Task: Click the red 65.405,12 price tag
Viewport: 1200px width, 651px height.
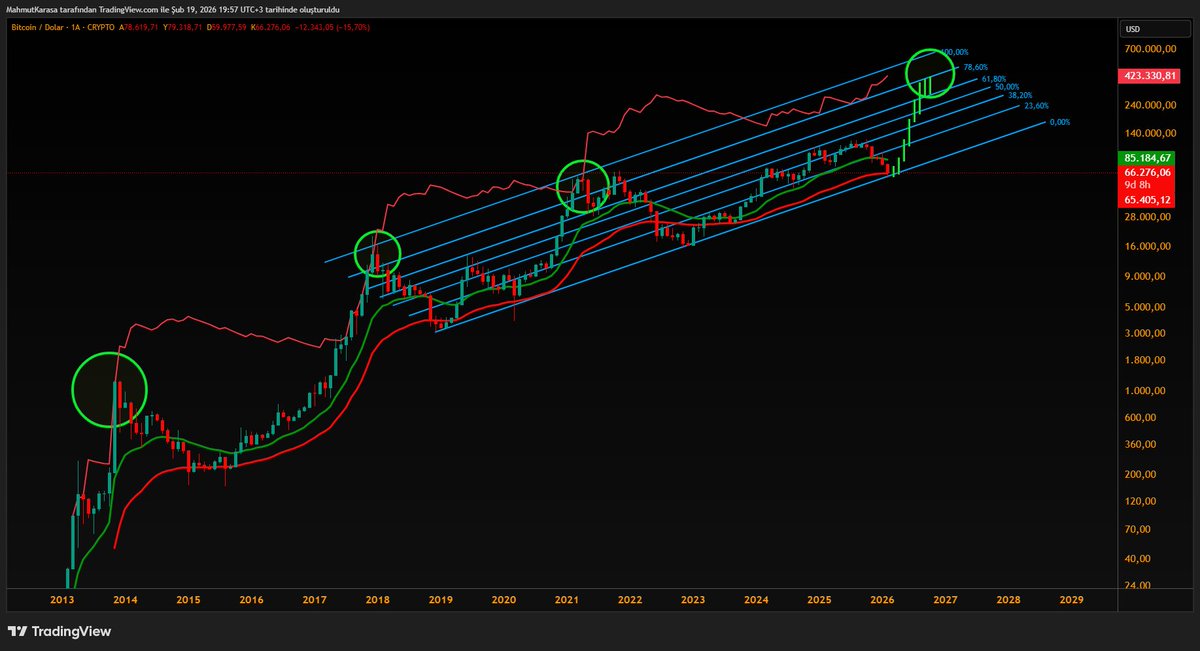Action: [1146, 200]
